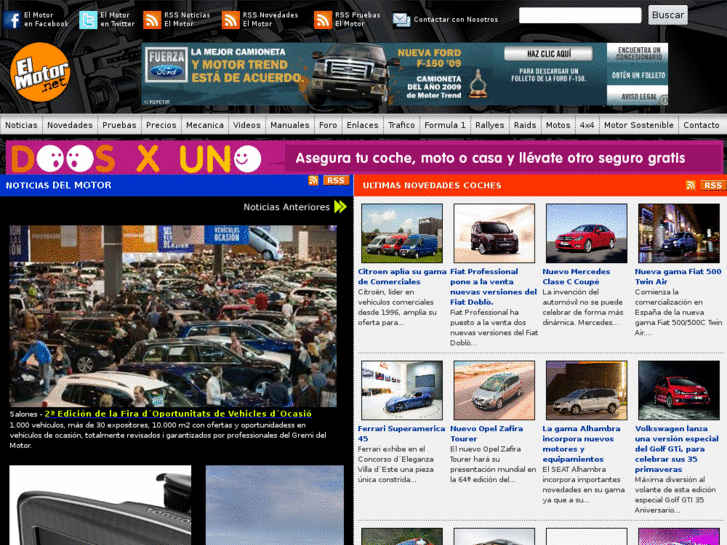Open the Foro menu item
This screenshot has height=545, width=727.
328,125
